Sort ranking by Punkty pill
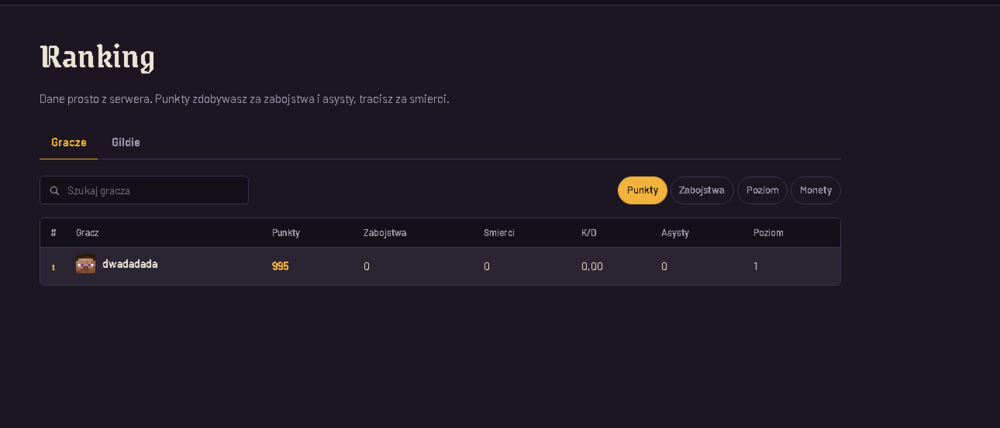Image resolution: width=1000 pixels, height=428 pixels. coord(642,190)
